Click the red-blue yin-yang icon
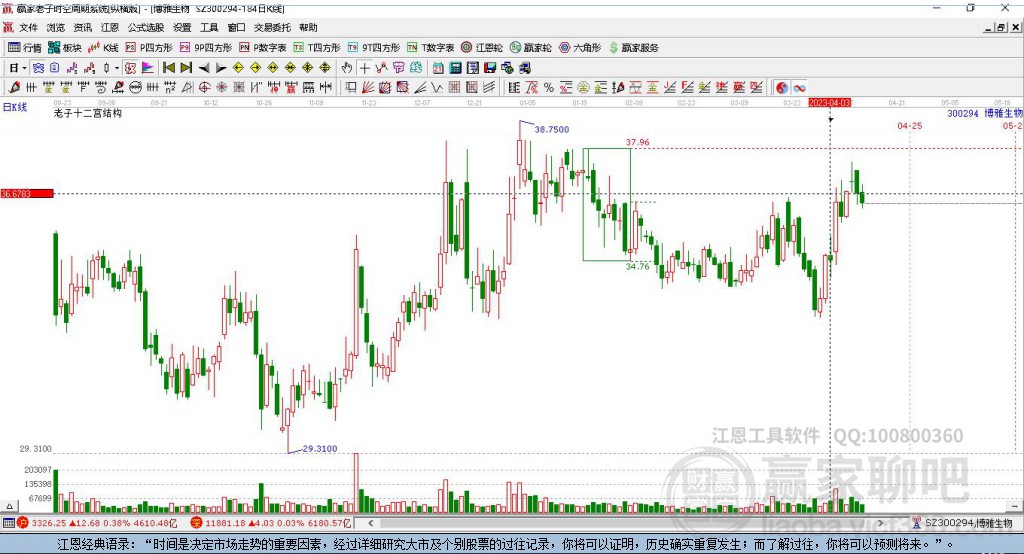Viewport: 1024px width, 554px height. tap(782, 88)
